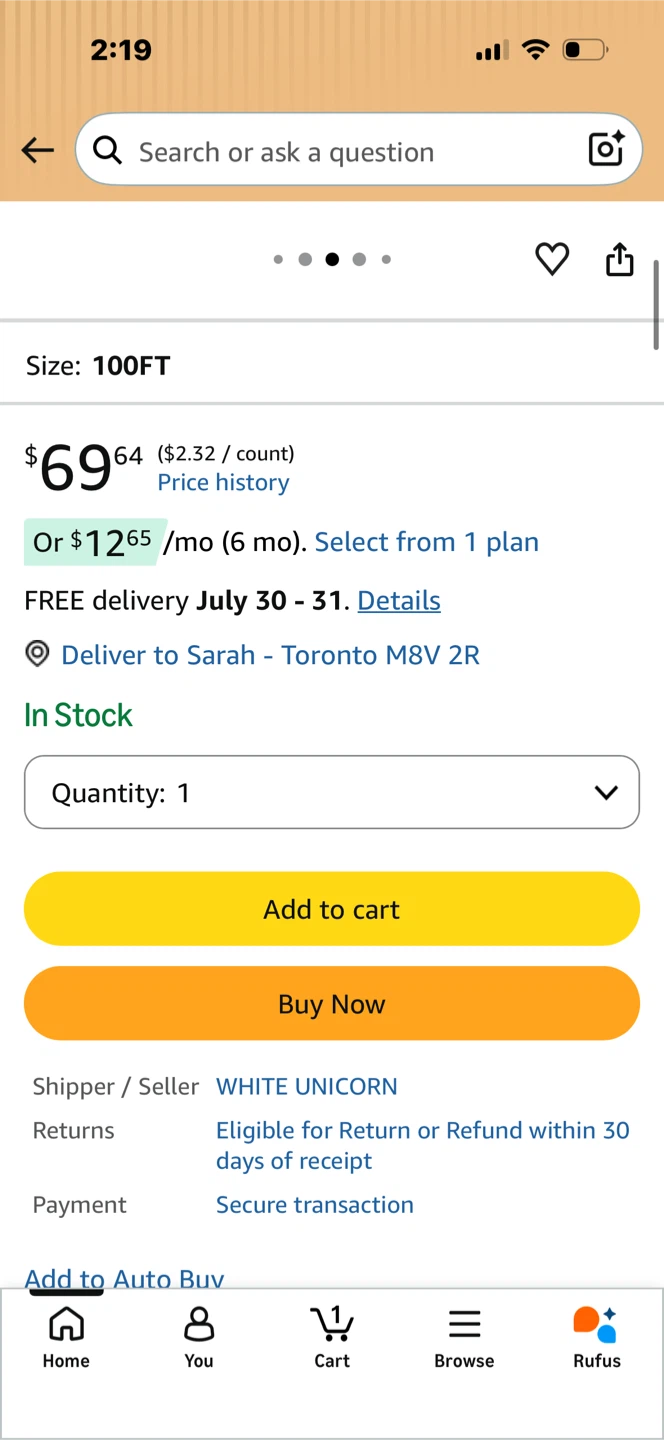Open camera lens search icon
The image size is (664, 1440).
click(606, 149)
